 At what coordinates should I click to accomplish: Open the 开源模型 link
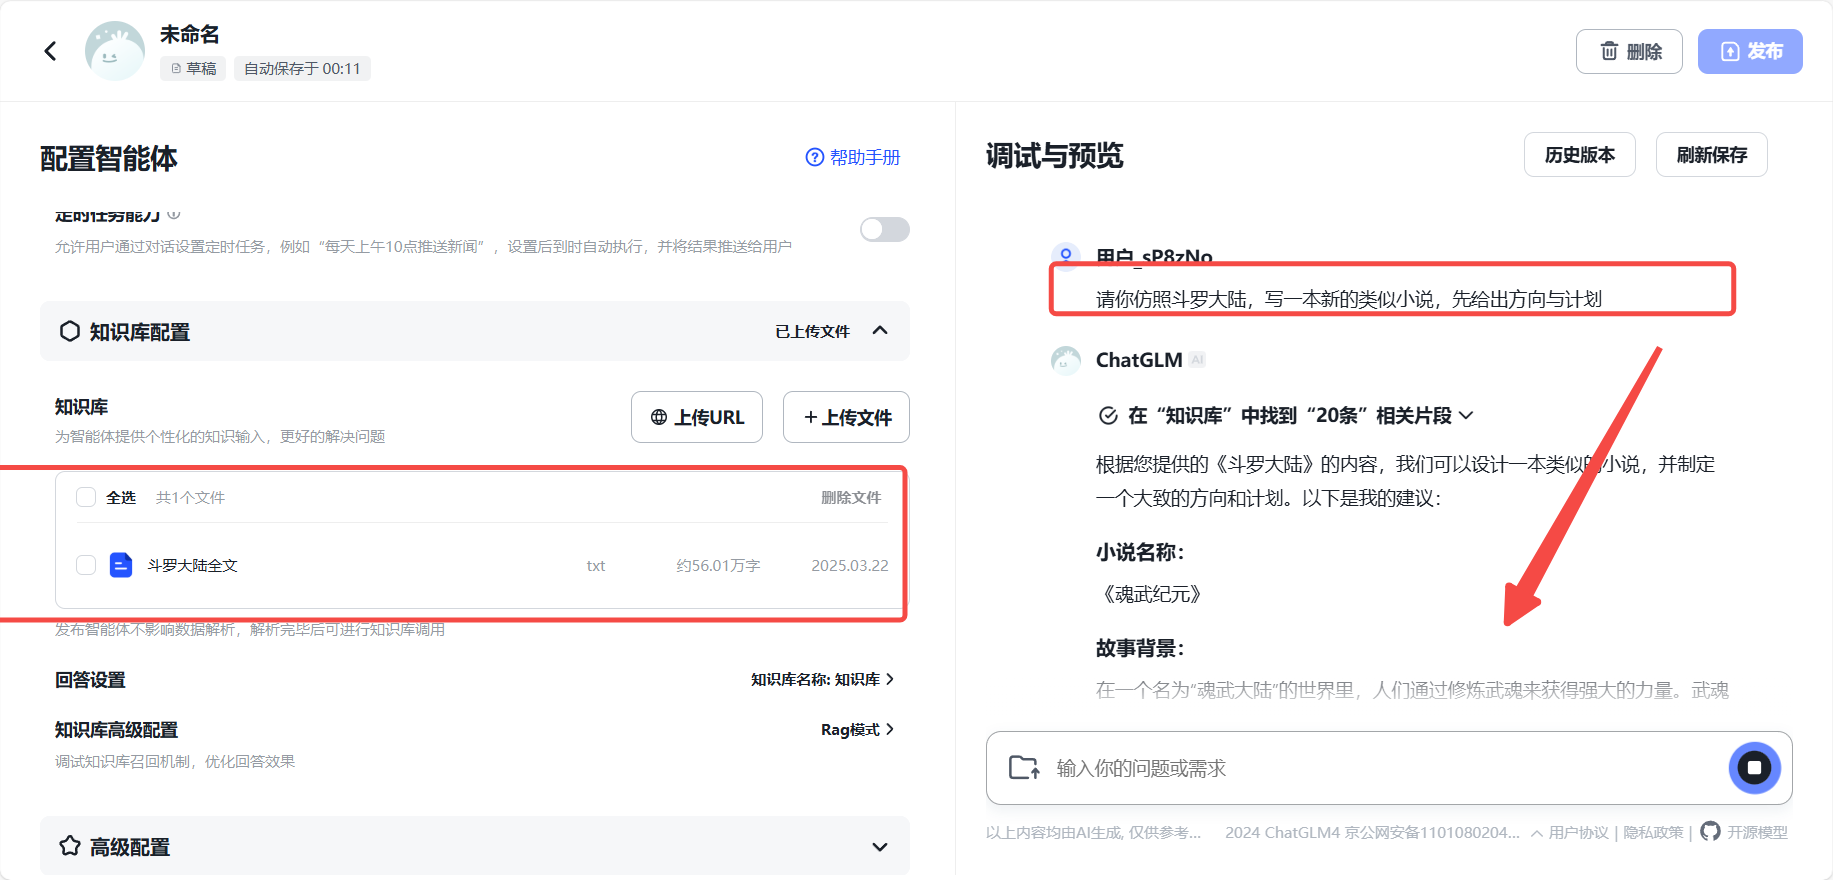(1757, 832)
